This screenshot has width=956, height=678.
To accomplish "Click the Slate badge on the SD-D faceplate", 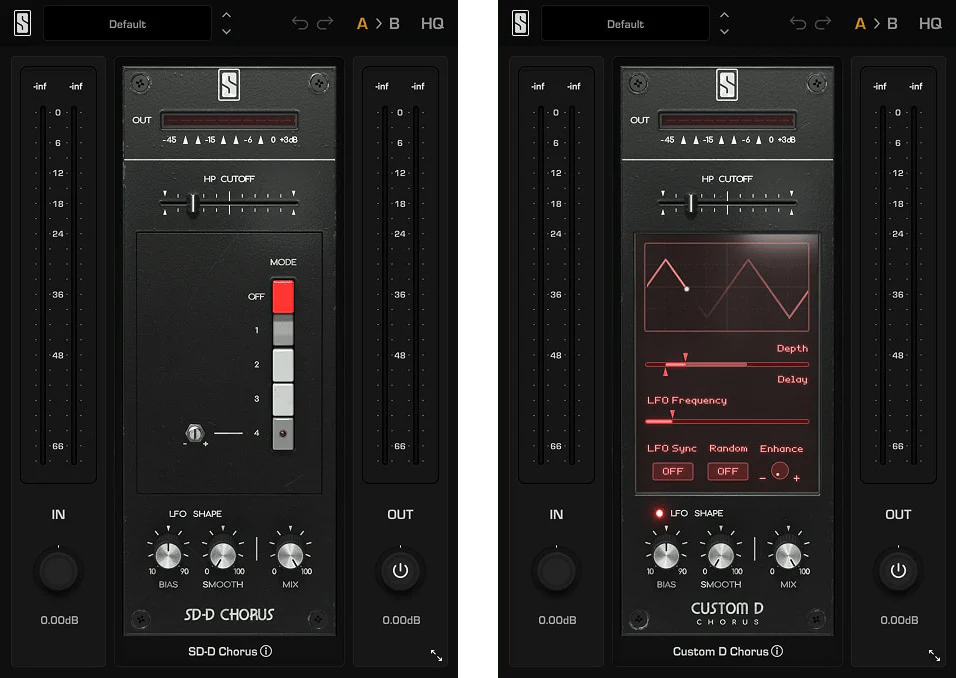I will (229, 85).
